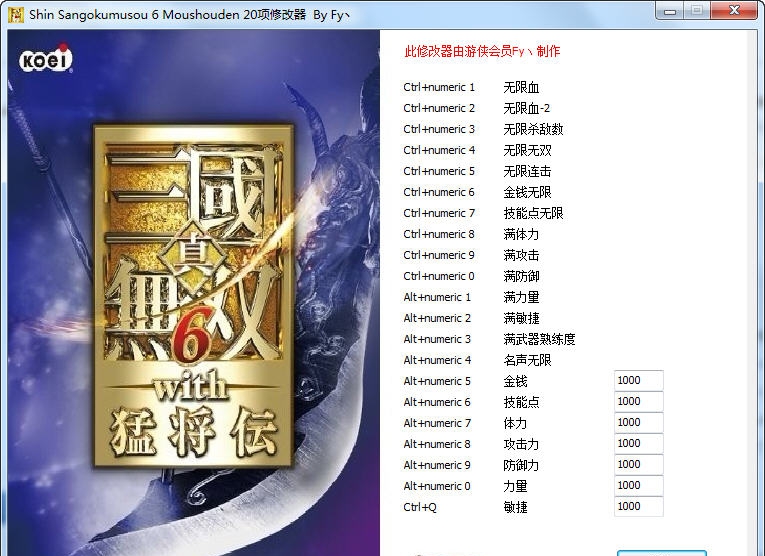Click the 体力 value input field
The width and height of the screenshot is (765, 556).
pos(639,422)
